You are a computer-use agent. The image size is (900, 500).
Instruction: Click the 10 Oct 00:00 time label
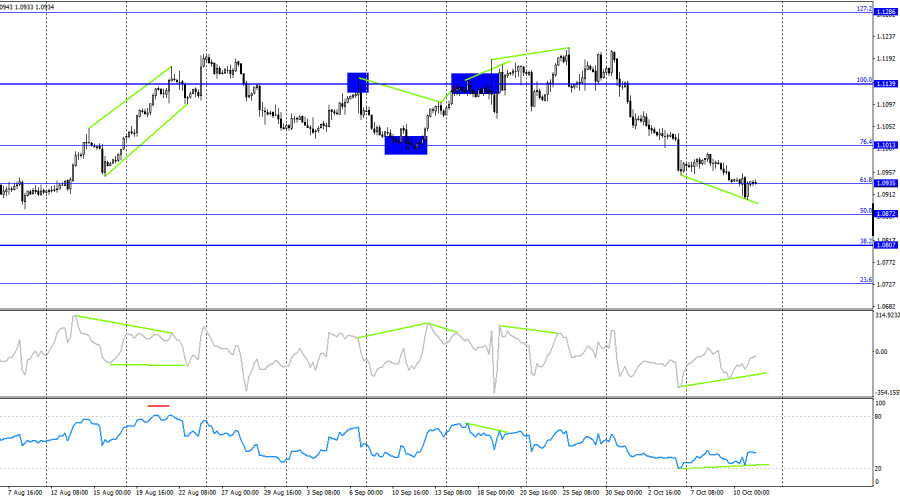[751, 493]
